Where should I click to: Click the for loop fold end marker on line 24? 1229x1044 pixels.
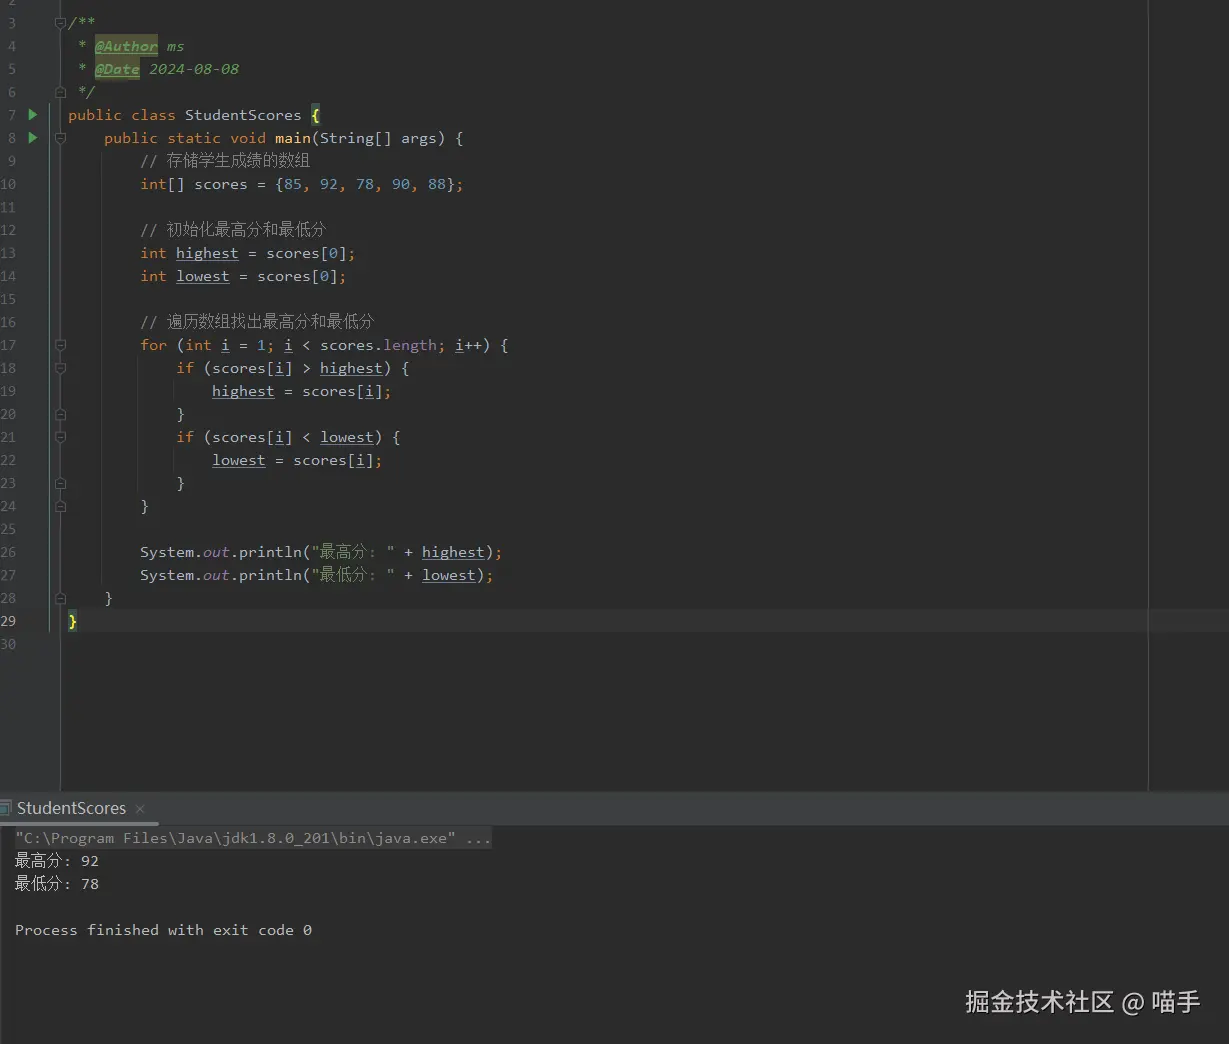point(60,506)
